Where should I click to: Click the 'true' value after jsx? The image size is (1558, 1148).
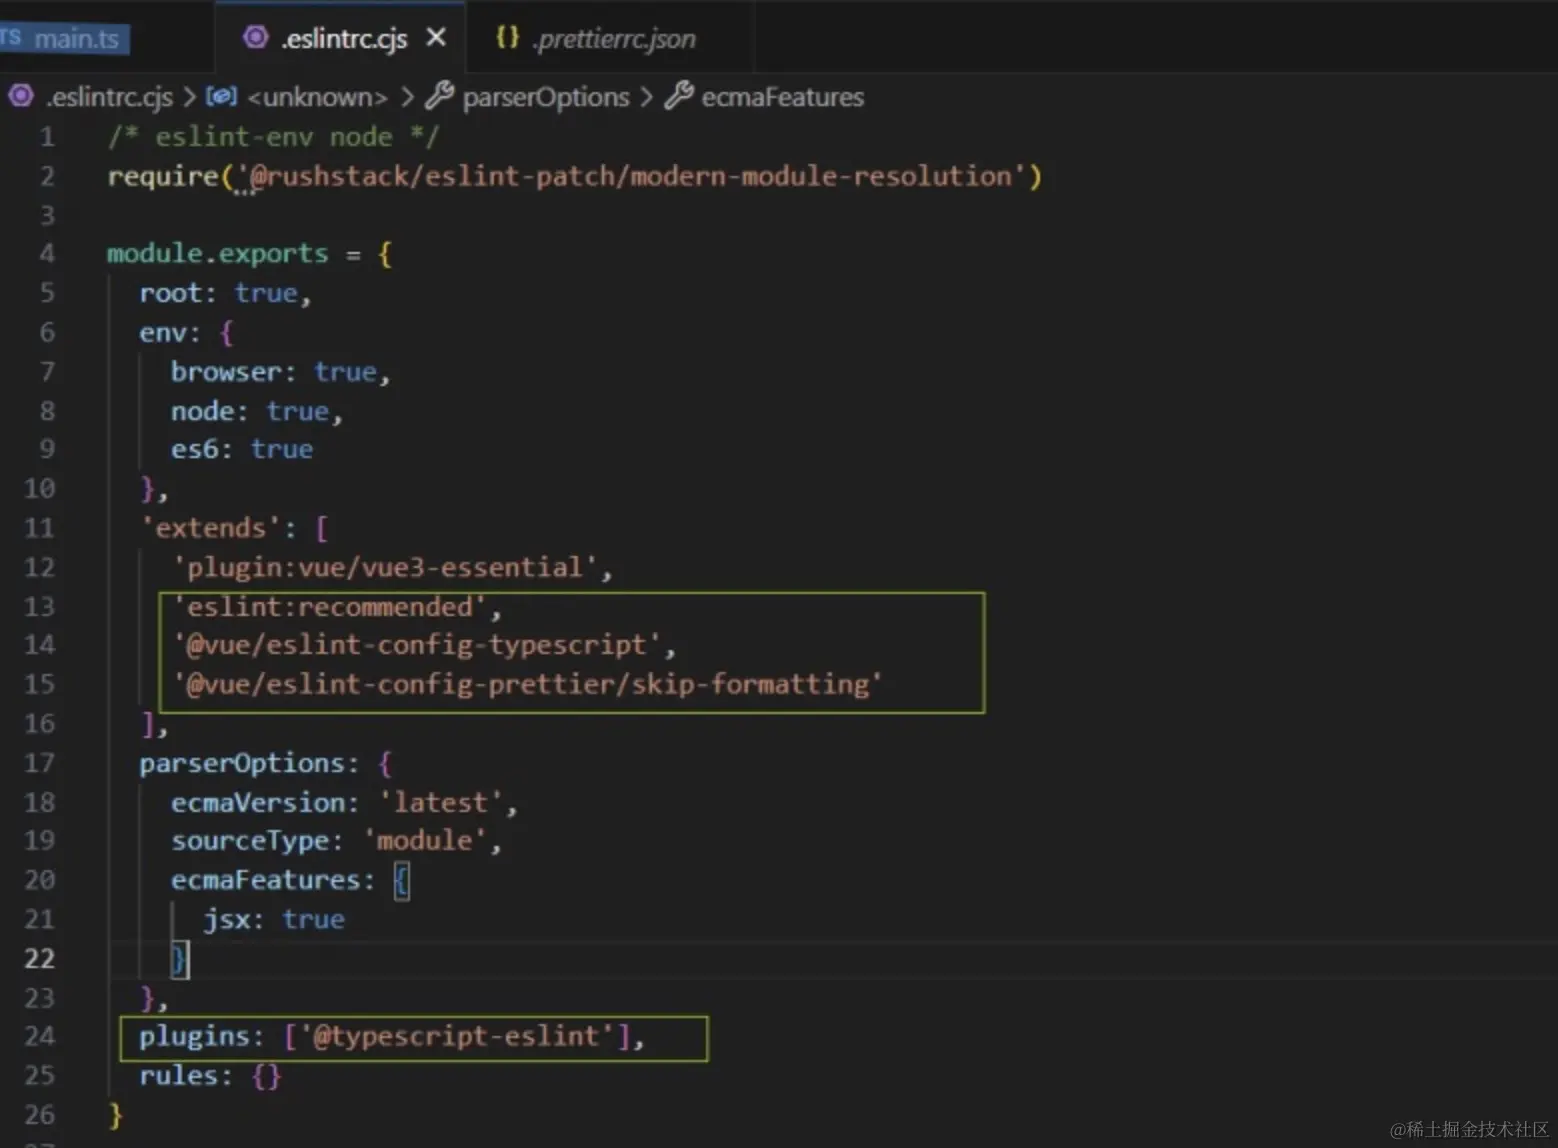point(313,920)
